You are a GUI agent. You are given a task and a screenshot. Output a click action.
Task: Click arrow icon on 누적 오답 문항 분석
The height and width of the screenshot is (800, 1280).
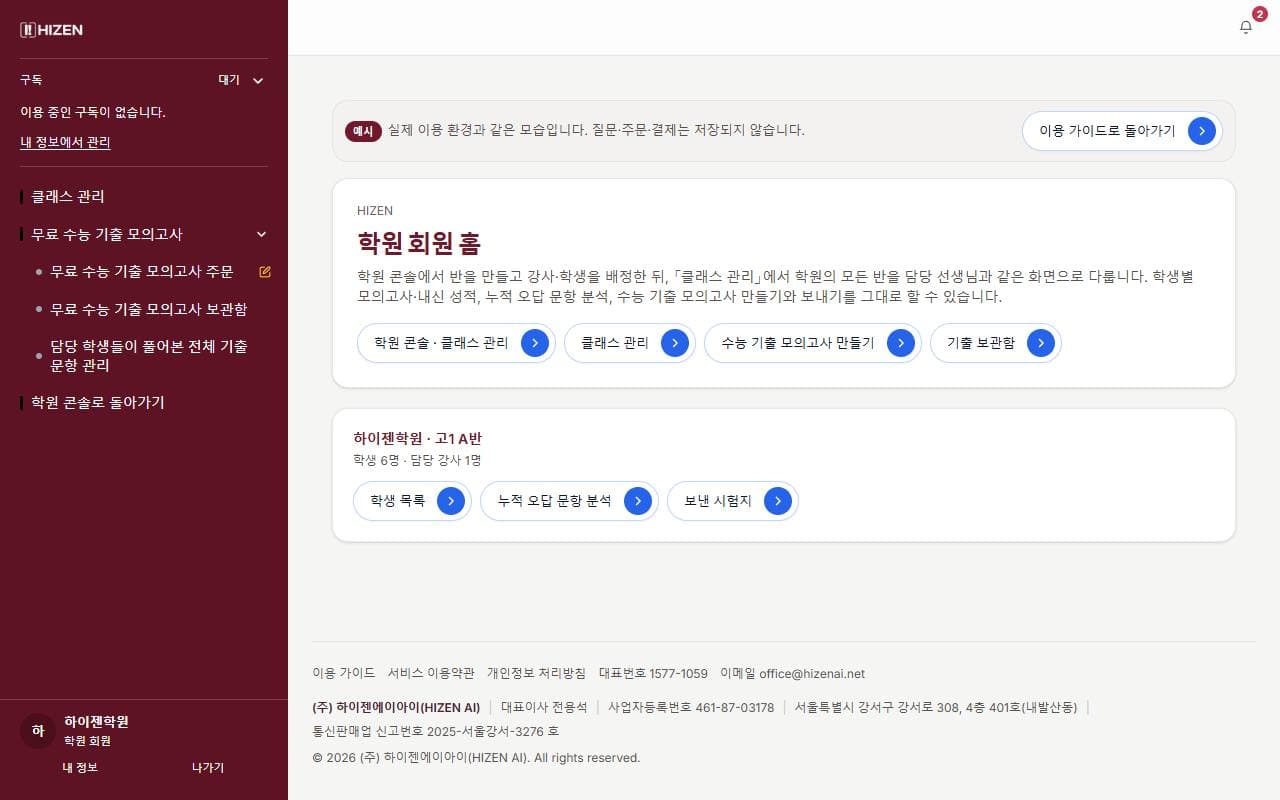point(638,501)
